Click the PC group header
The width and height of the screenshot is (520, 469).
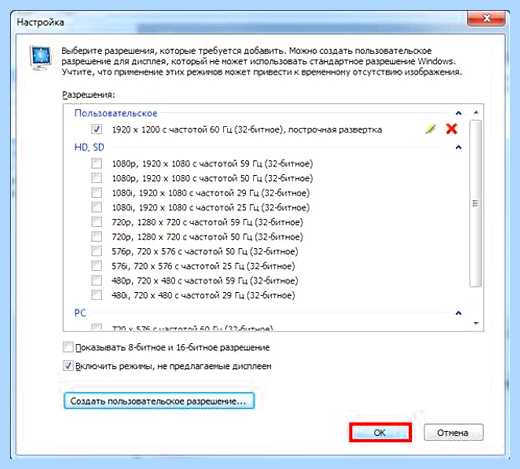point(80,313)
